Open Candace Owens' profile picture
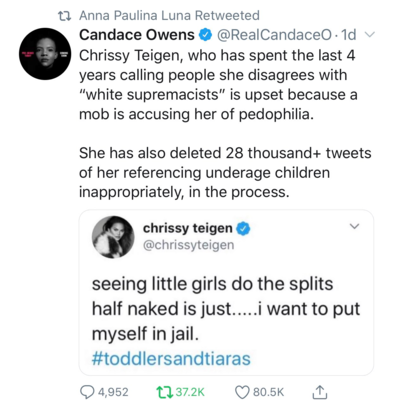 click(45, 54)
